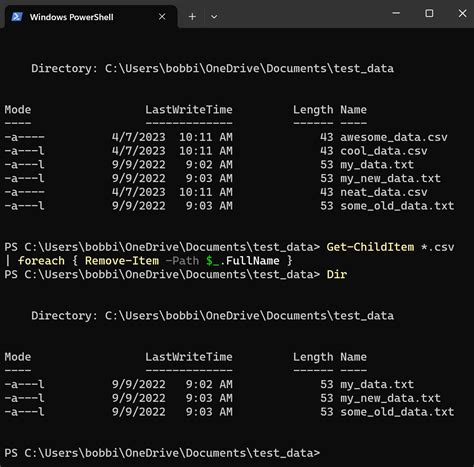Click my_new_data.txt in the second directory listing

point(390,398)
